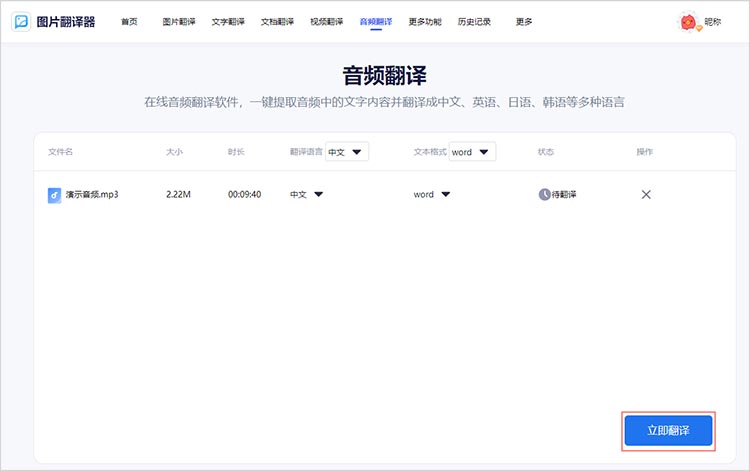
Task: Expand row format word dropdown arrow
Action: point(446,194)
